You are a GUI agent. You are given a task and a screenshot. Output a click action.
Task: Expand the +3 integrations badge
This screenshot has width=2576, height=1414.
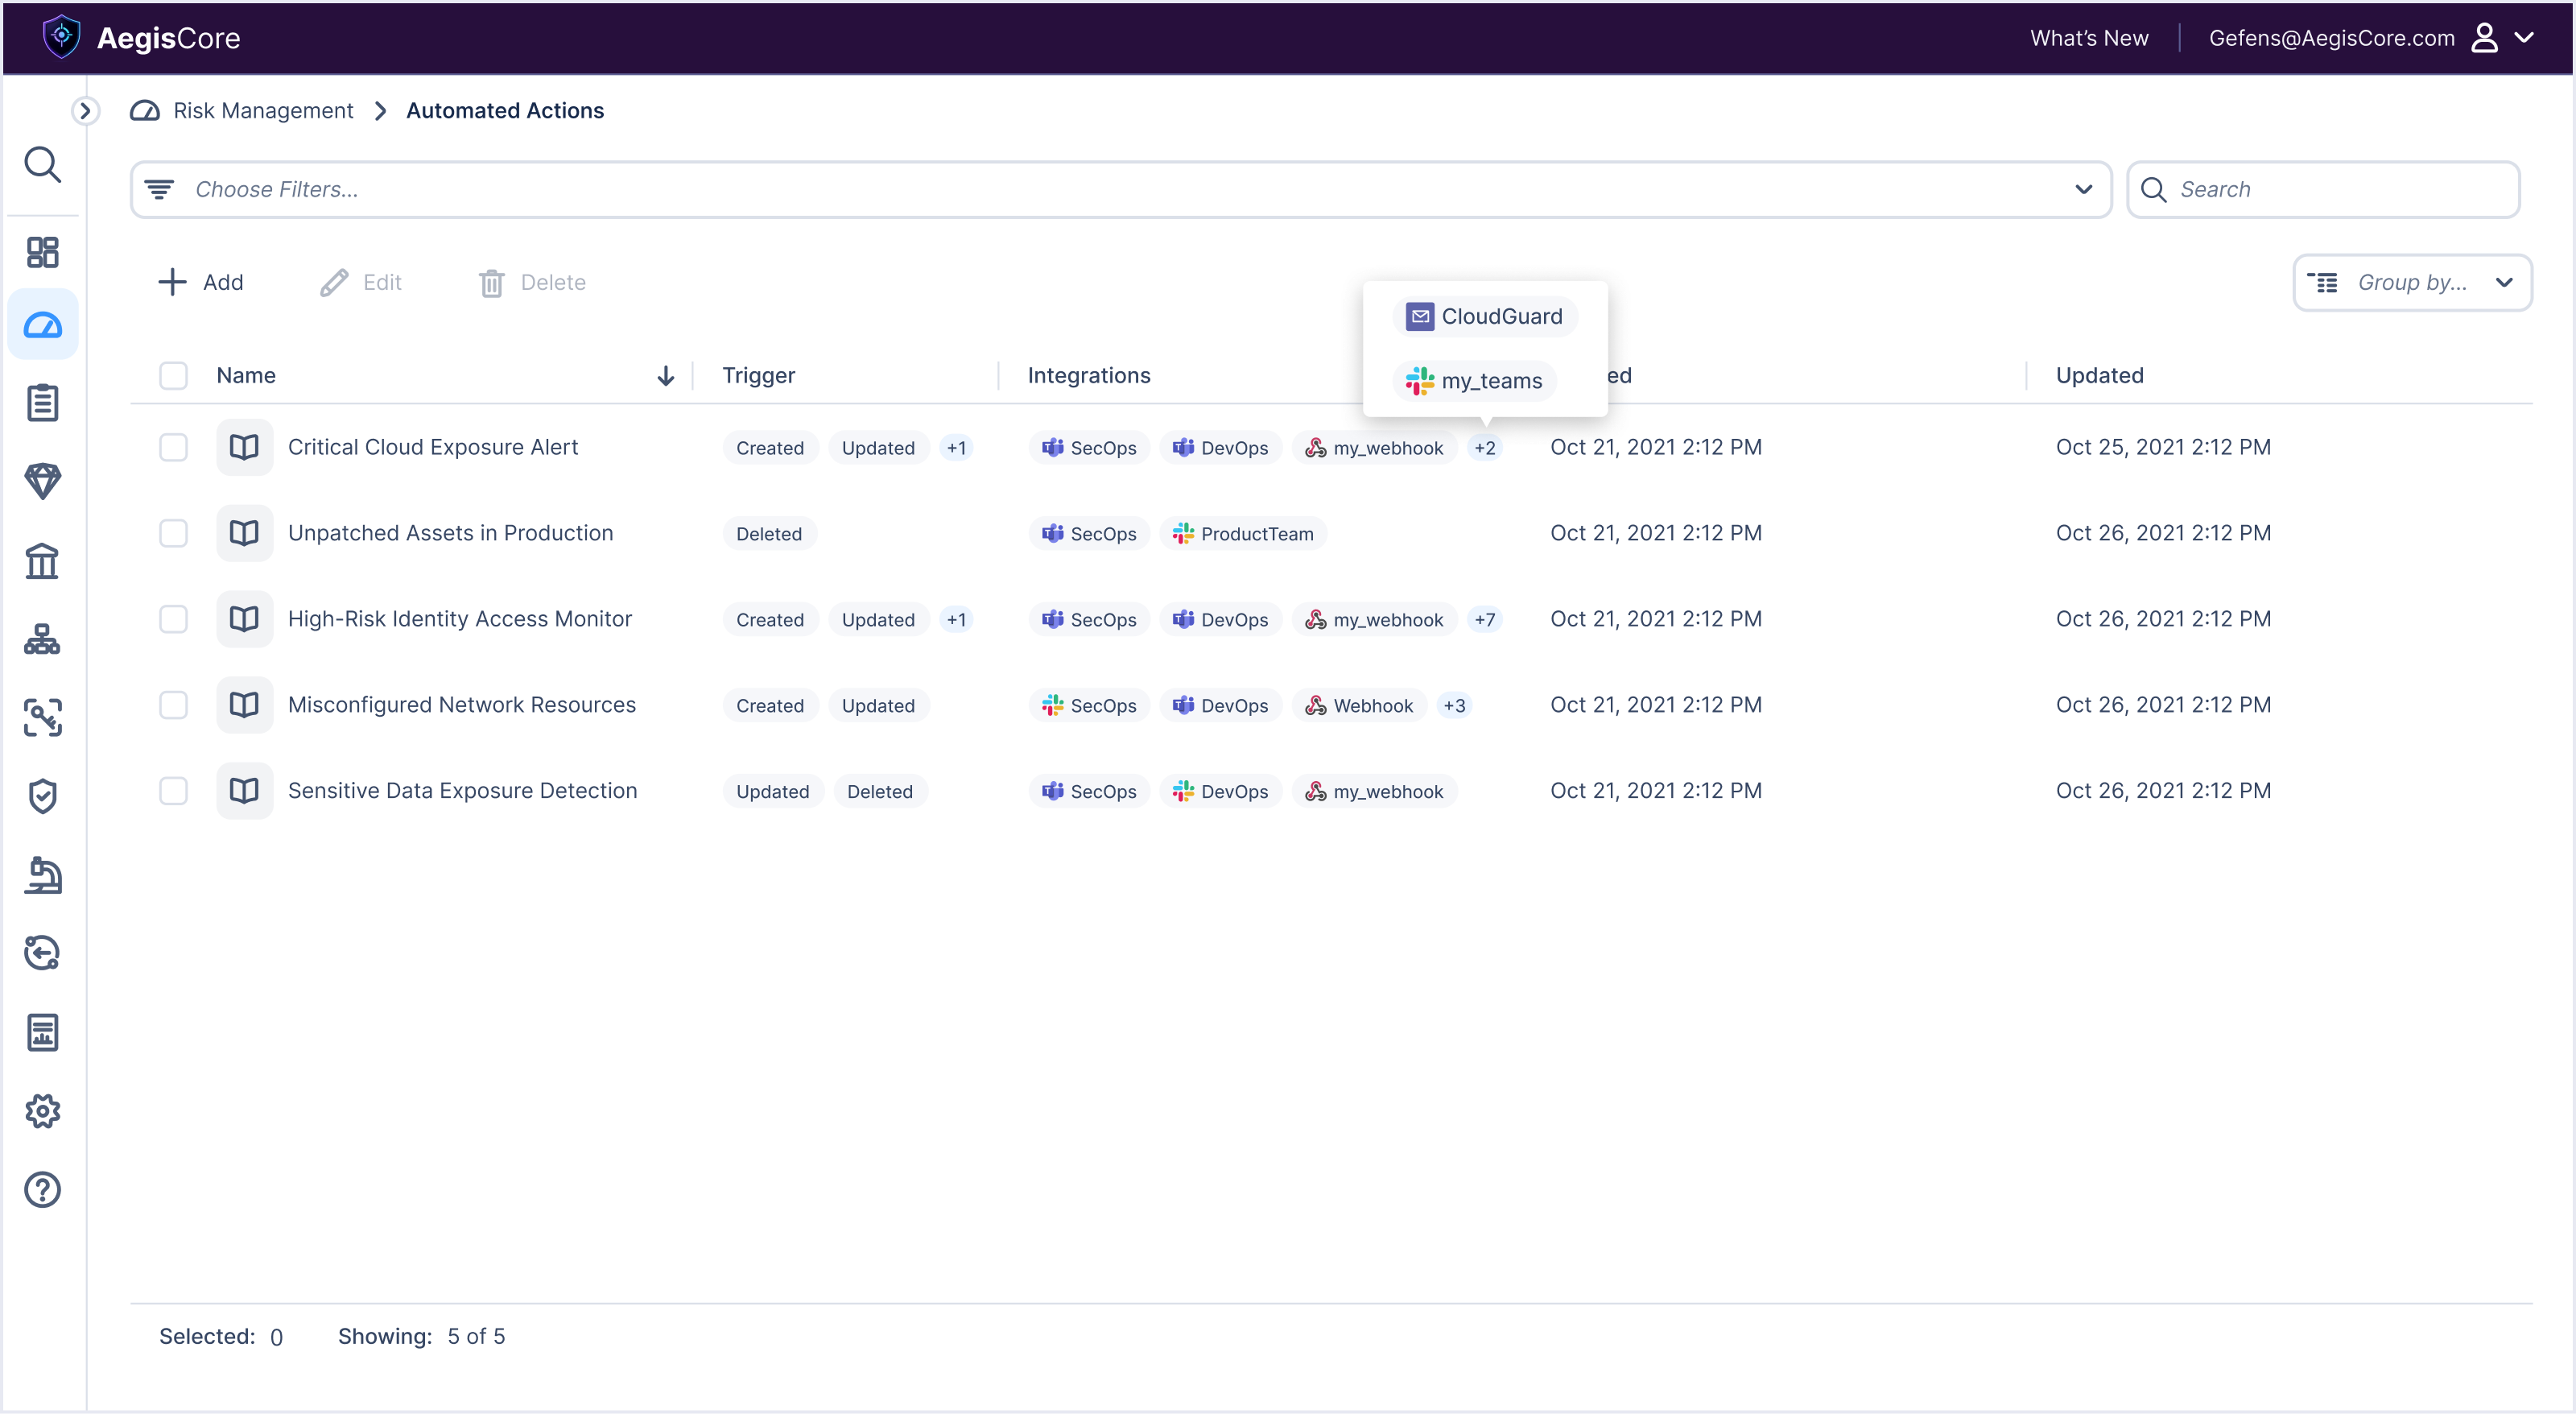[1454, 706]
